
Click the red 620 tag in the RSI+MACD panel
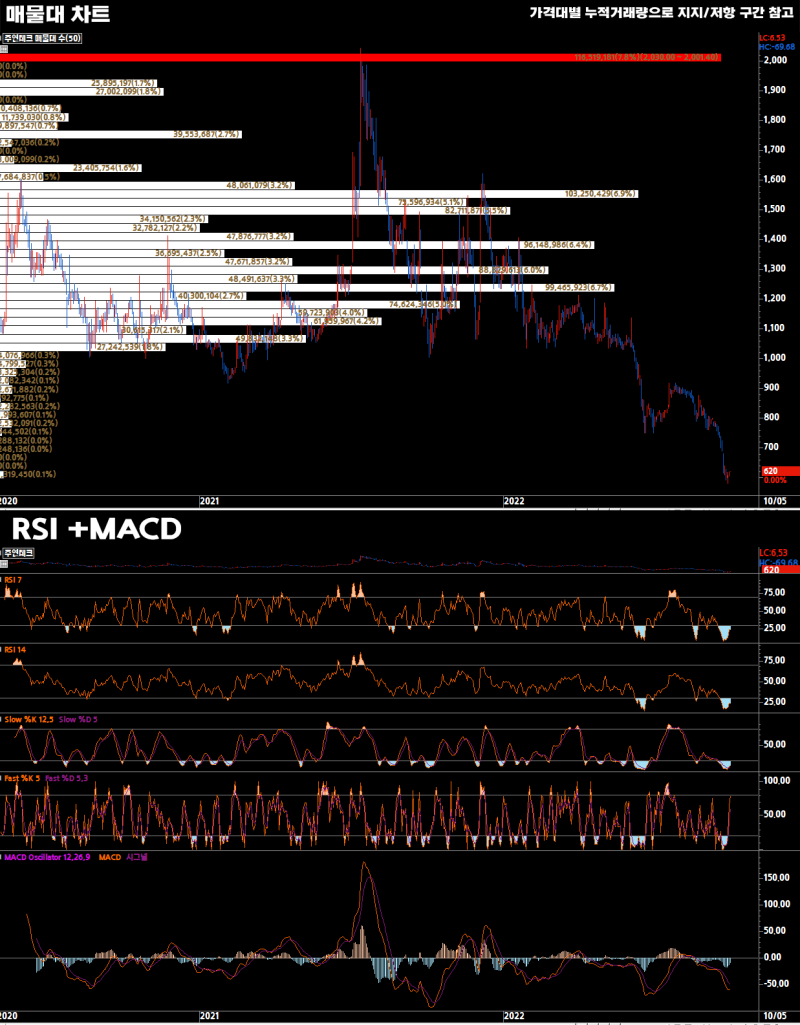(x=780, y=571)
